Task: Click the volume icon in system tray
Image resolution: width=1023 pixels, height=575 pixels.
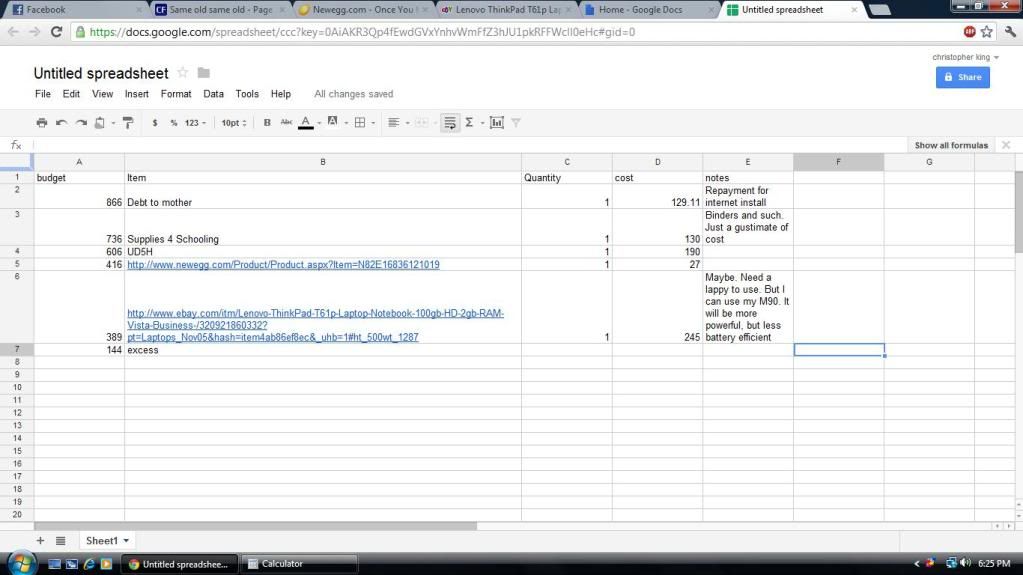Action: tap(965, 563)
